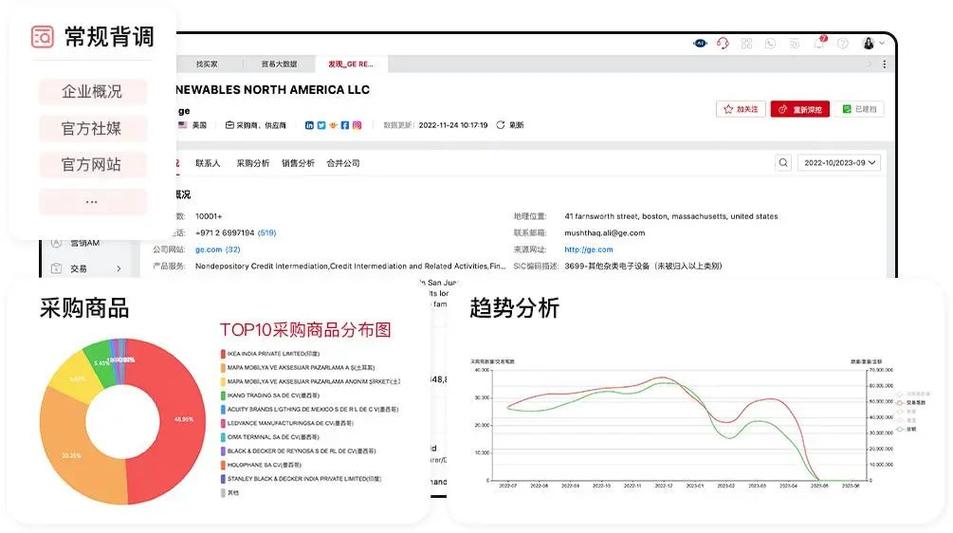Click the IKEA INDIA PRIVATE LIMITED legend swatch
Screen dimensions: 953x533
pos(223,354)
